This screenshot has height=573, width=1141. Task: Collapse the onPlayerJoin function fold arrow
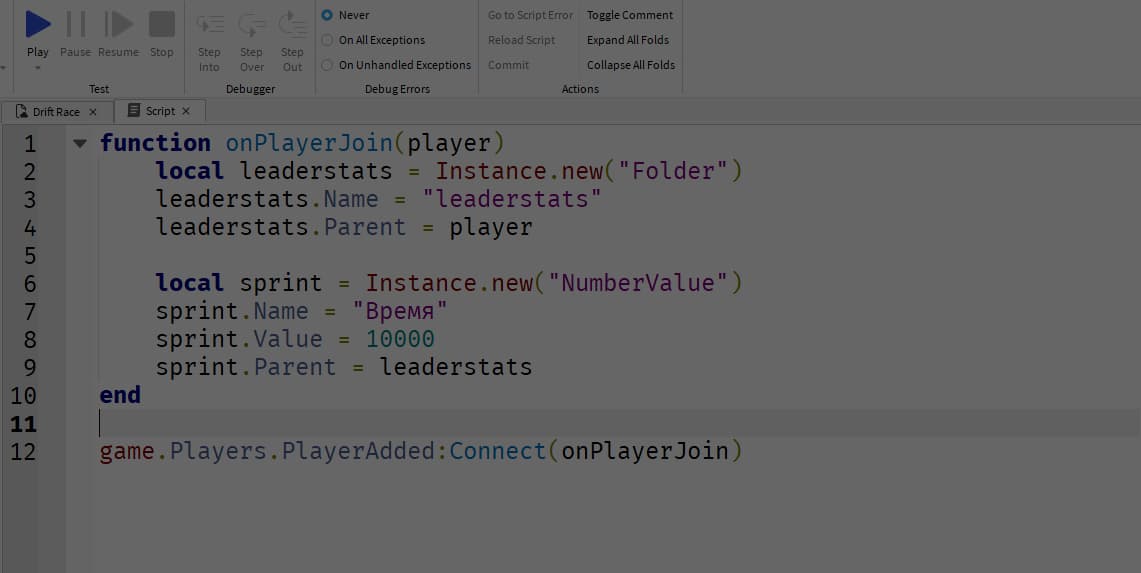[x=80, y=143]
